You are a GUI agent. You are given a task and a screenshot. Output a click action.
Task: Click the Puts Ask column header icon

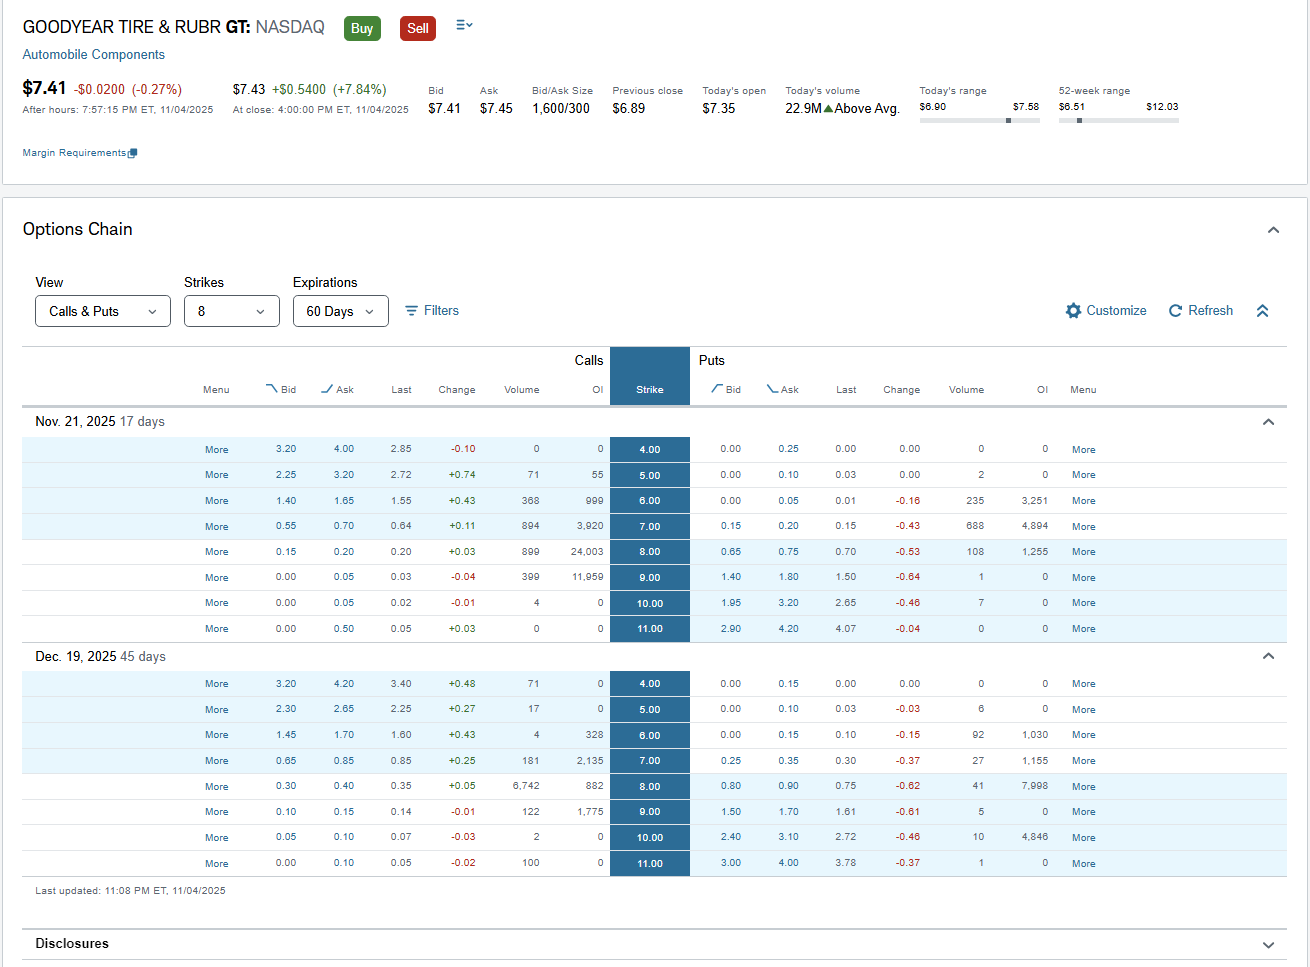[773, 389]
